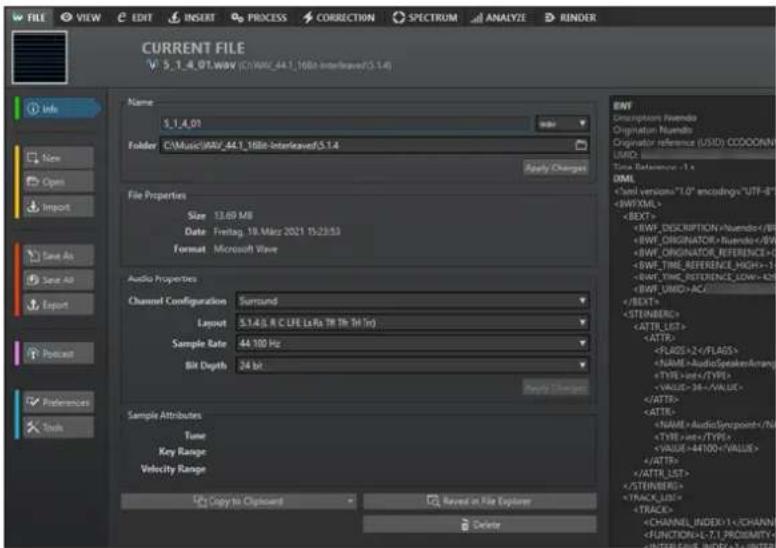Switch to the VIEW tab
The image size is (776, 548).
point(81,18)
